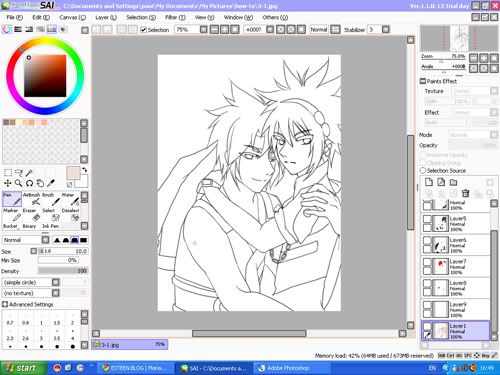The width and height of the screenshot is (500, 375).
Task: Choose the Eraser tool
Action: point(32,214)
